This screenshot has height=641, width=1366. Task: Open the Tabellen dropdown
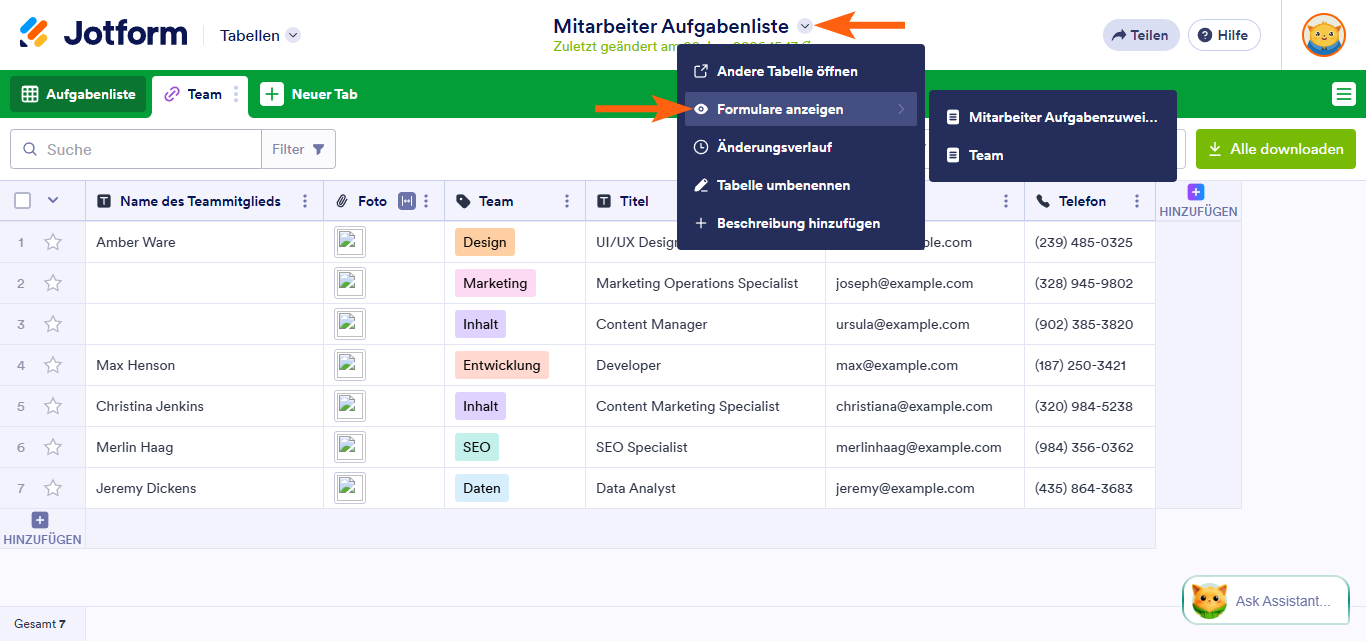click(258, 35)
